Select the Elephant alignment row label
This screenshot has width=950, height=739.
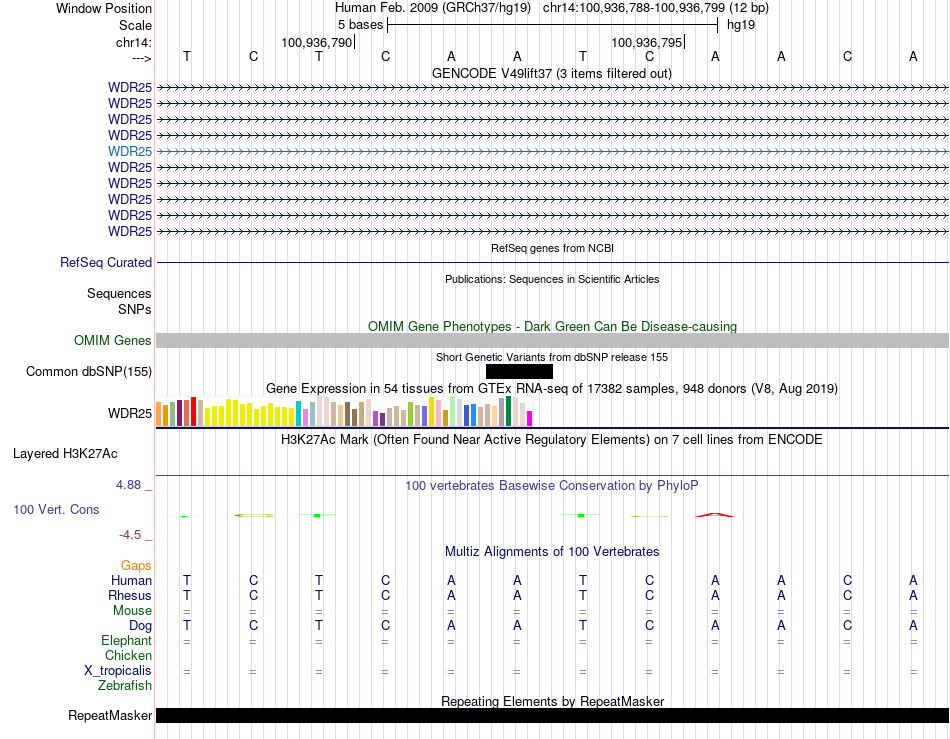click(x=126, y=640)
